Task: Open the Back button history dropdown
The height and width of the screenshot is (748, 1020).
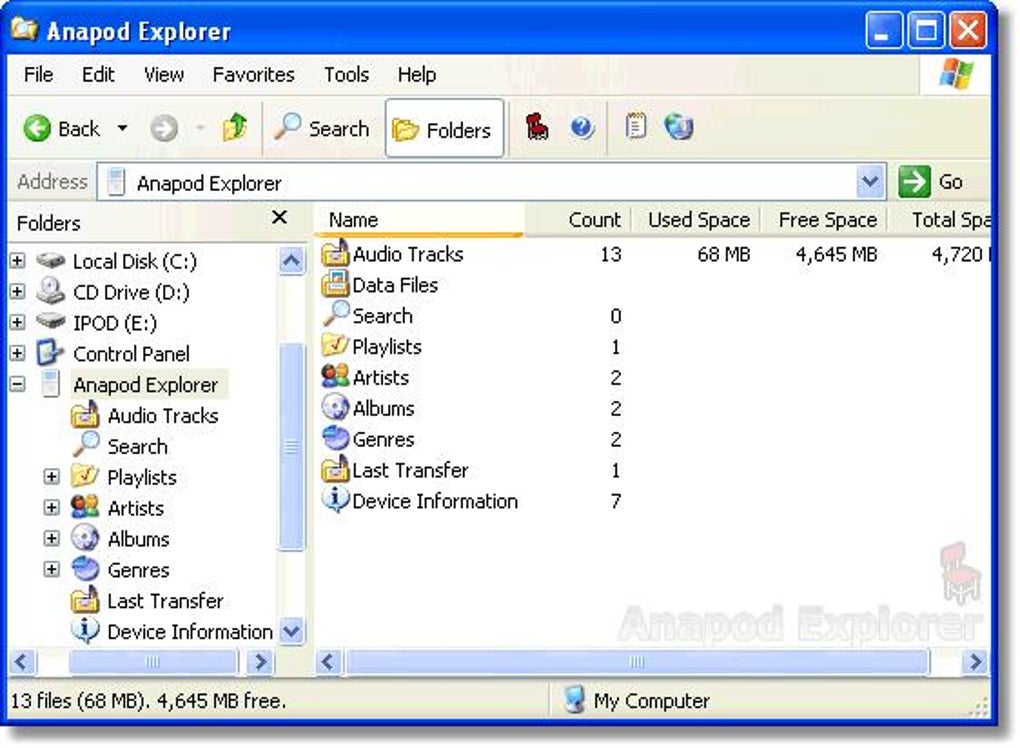Action: point(122,128)
